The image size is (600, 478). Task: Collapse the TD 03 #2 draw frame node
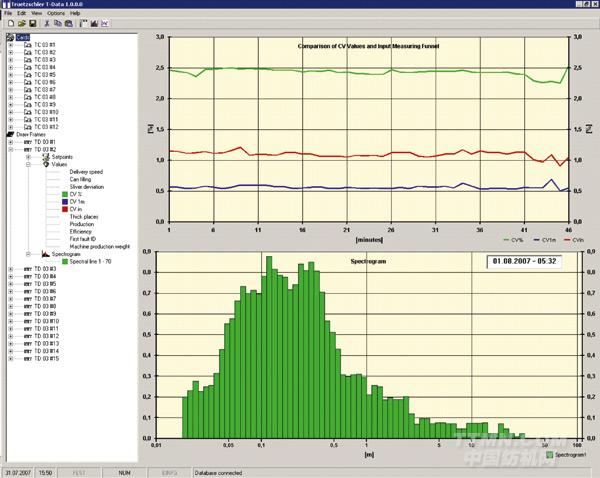tap(11, 149)
